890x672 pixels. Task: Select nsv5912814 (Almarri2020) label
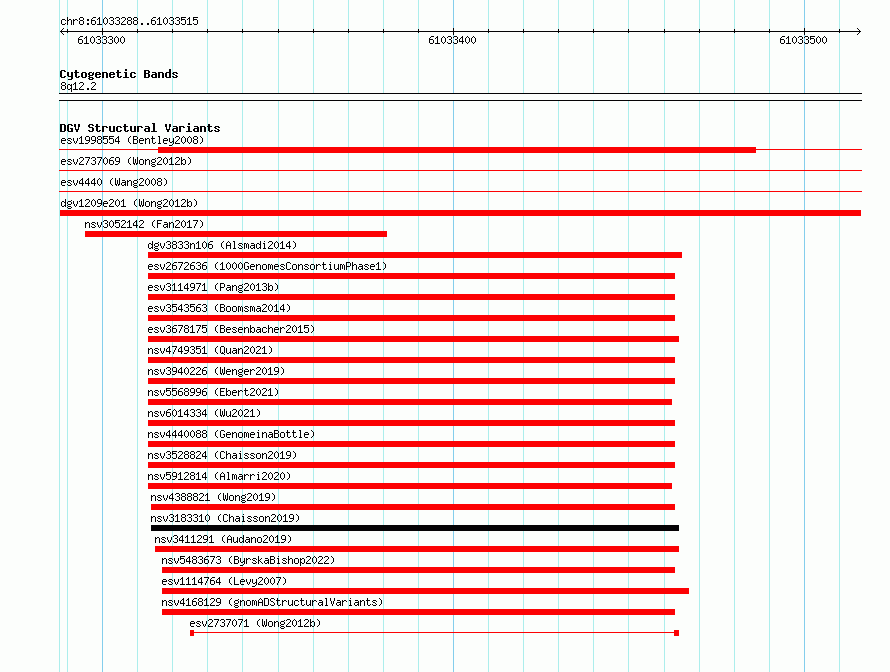click(x=219, y=476)
